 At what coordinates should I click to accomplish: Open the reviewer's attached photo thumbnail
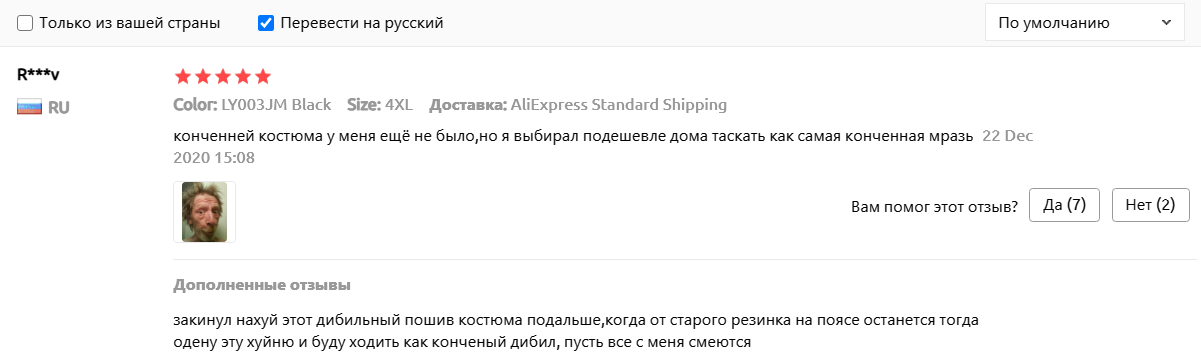coord(204,212)
